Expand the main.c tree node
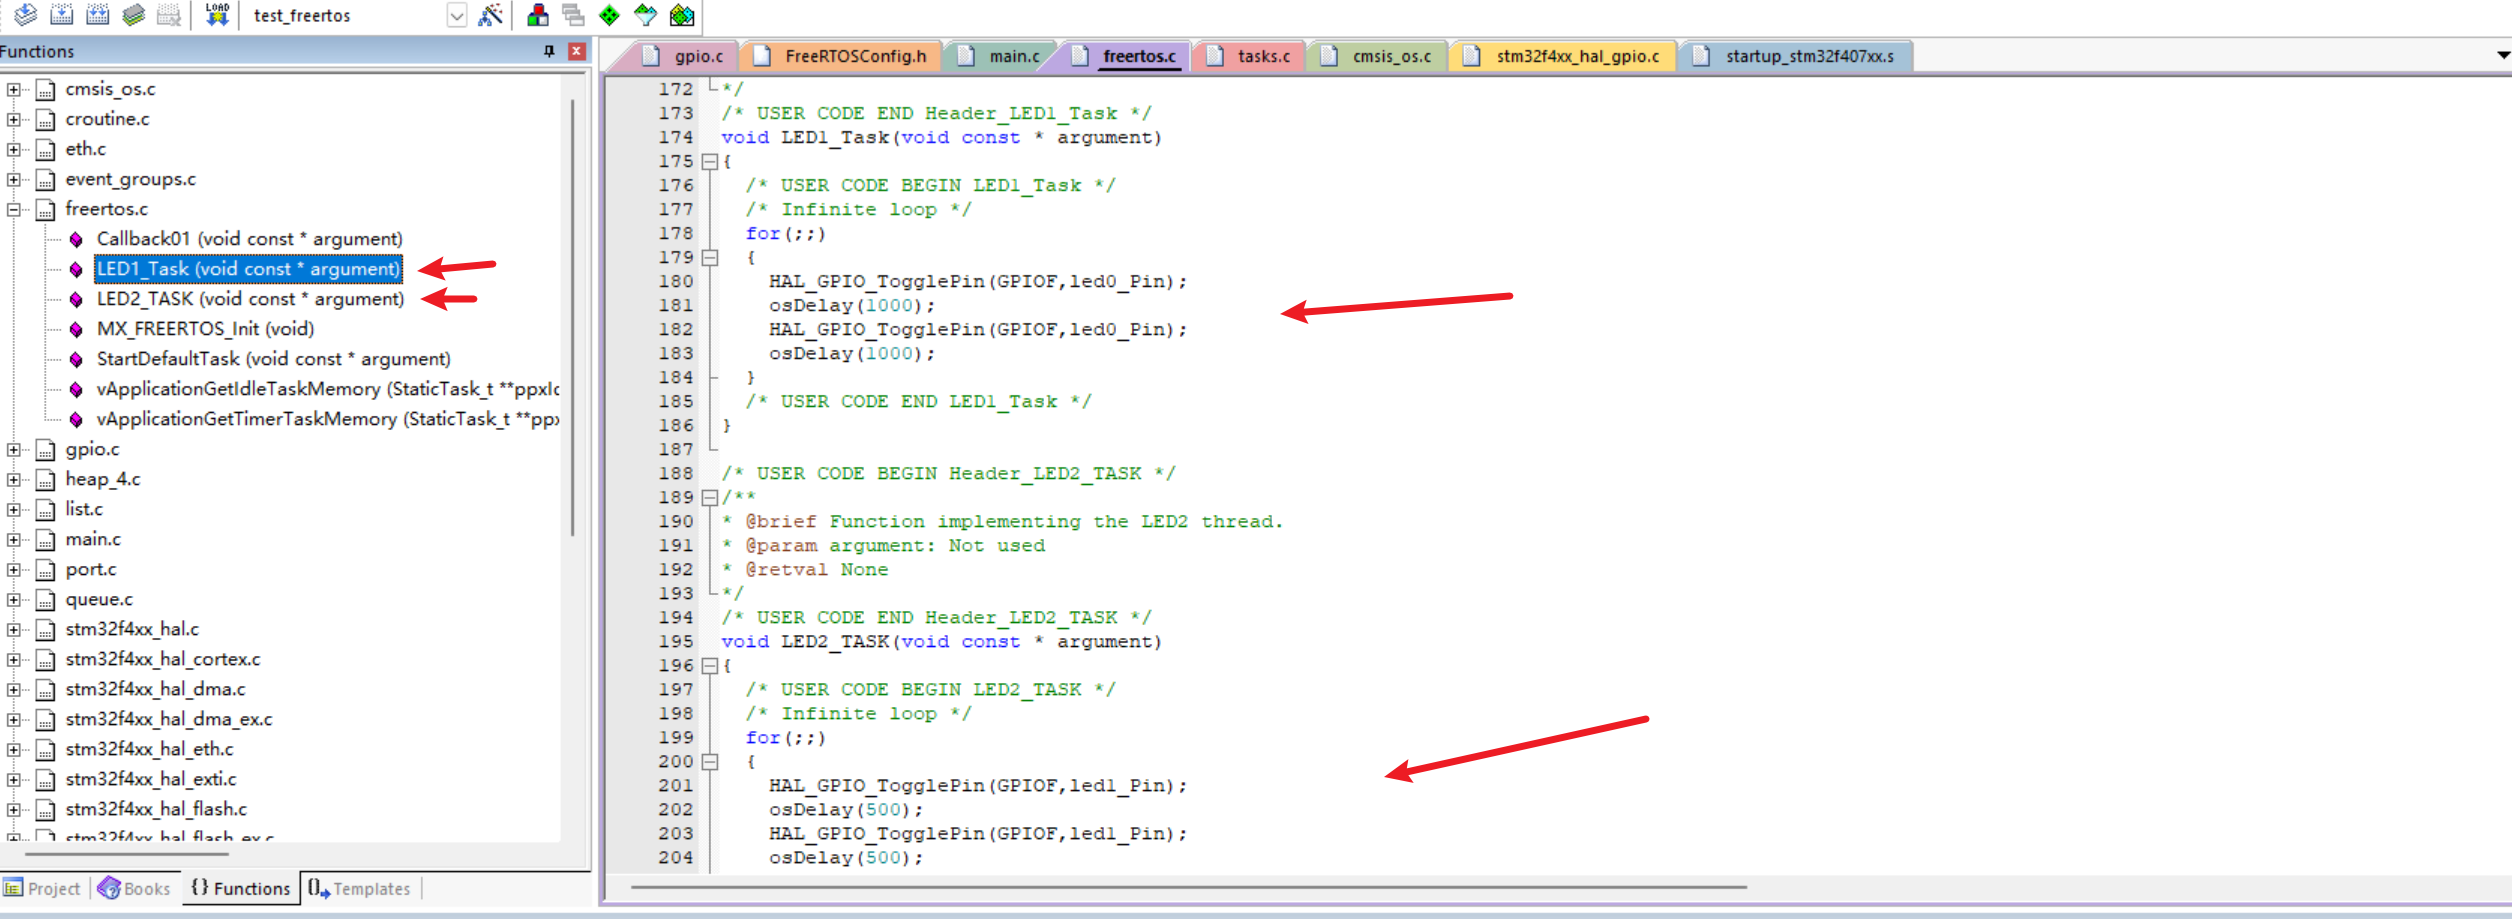The height and width of the screenshot is (919, 2512). pyautogui.click(x=13, y=539)
